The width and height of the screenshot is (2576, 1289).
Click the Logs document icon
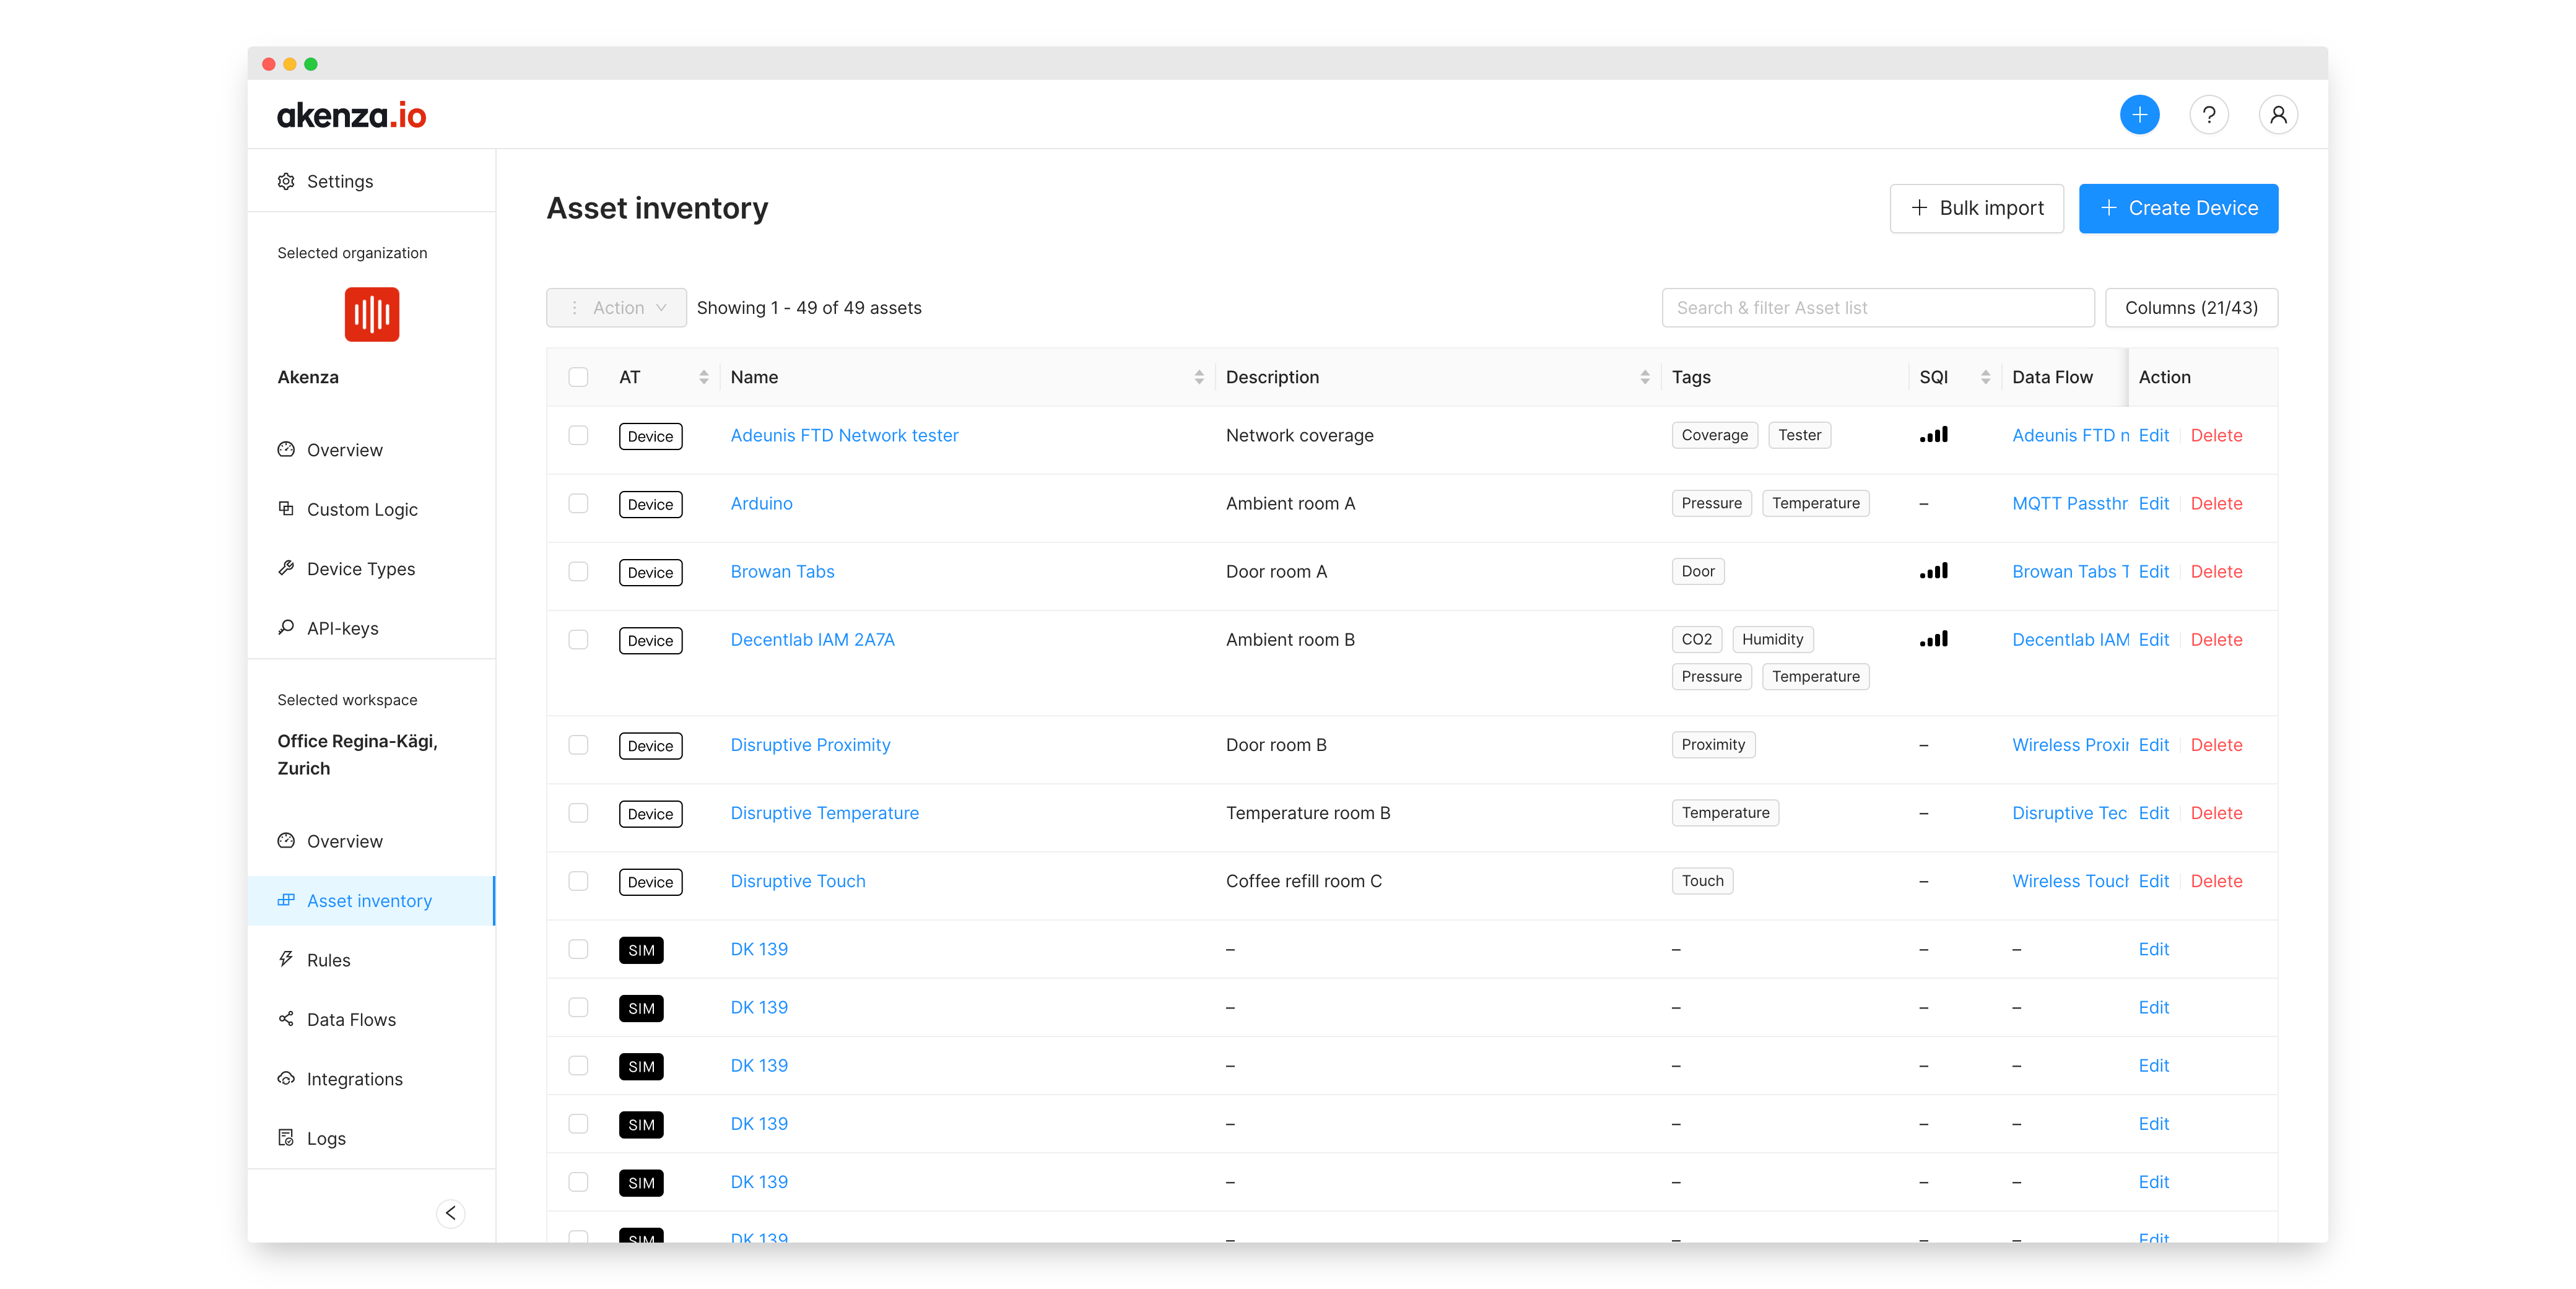(x=286, y=1138)
